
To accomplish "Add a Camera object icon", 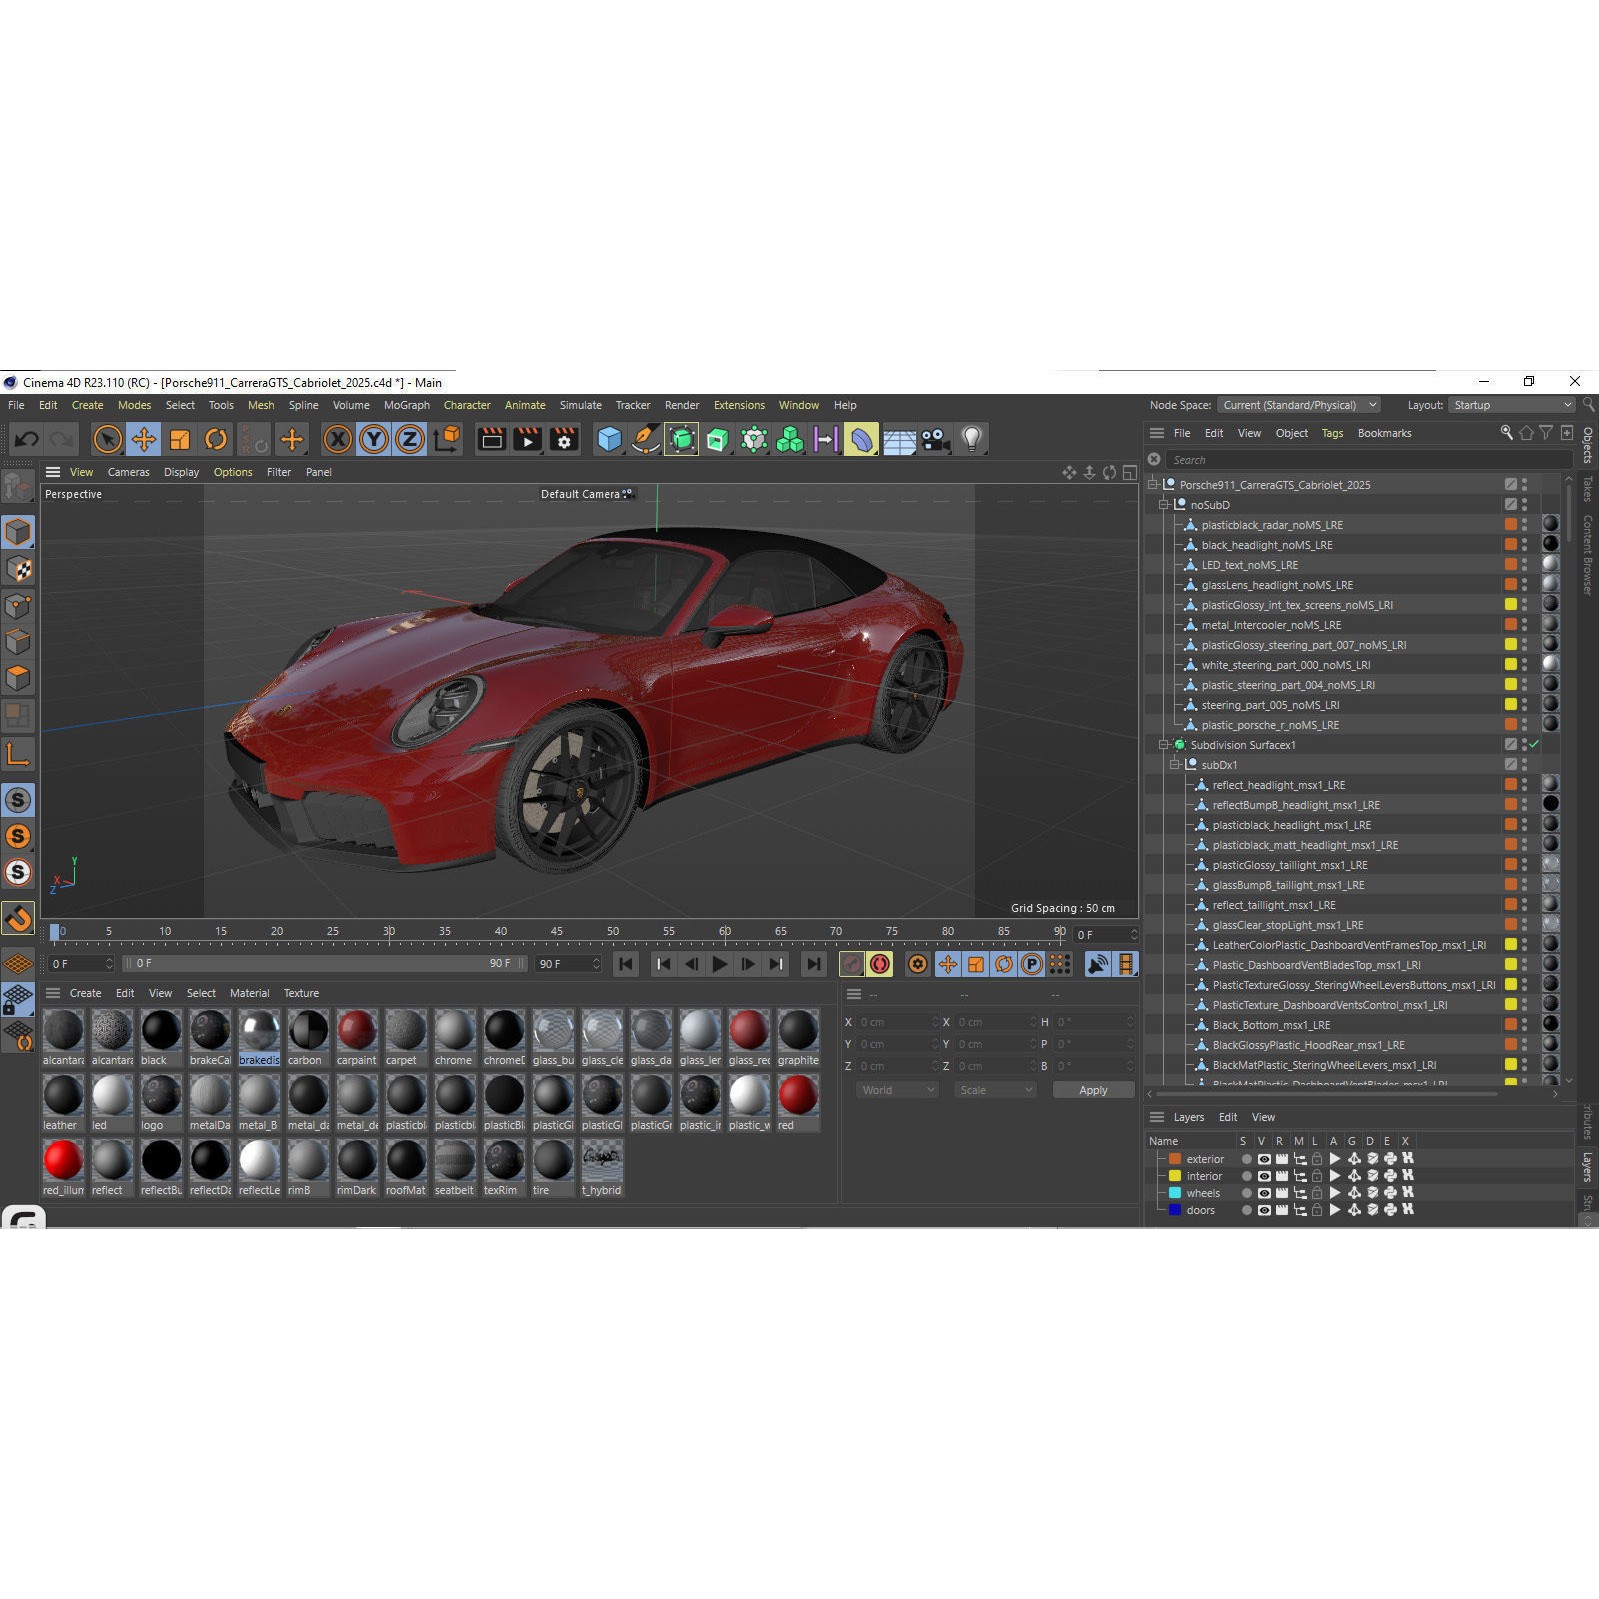I will pyautogui.click(x=935, y=439).
